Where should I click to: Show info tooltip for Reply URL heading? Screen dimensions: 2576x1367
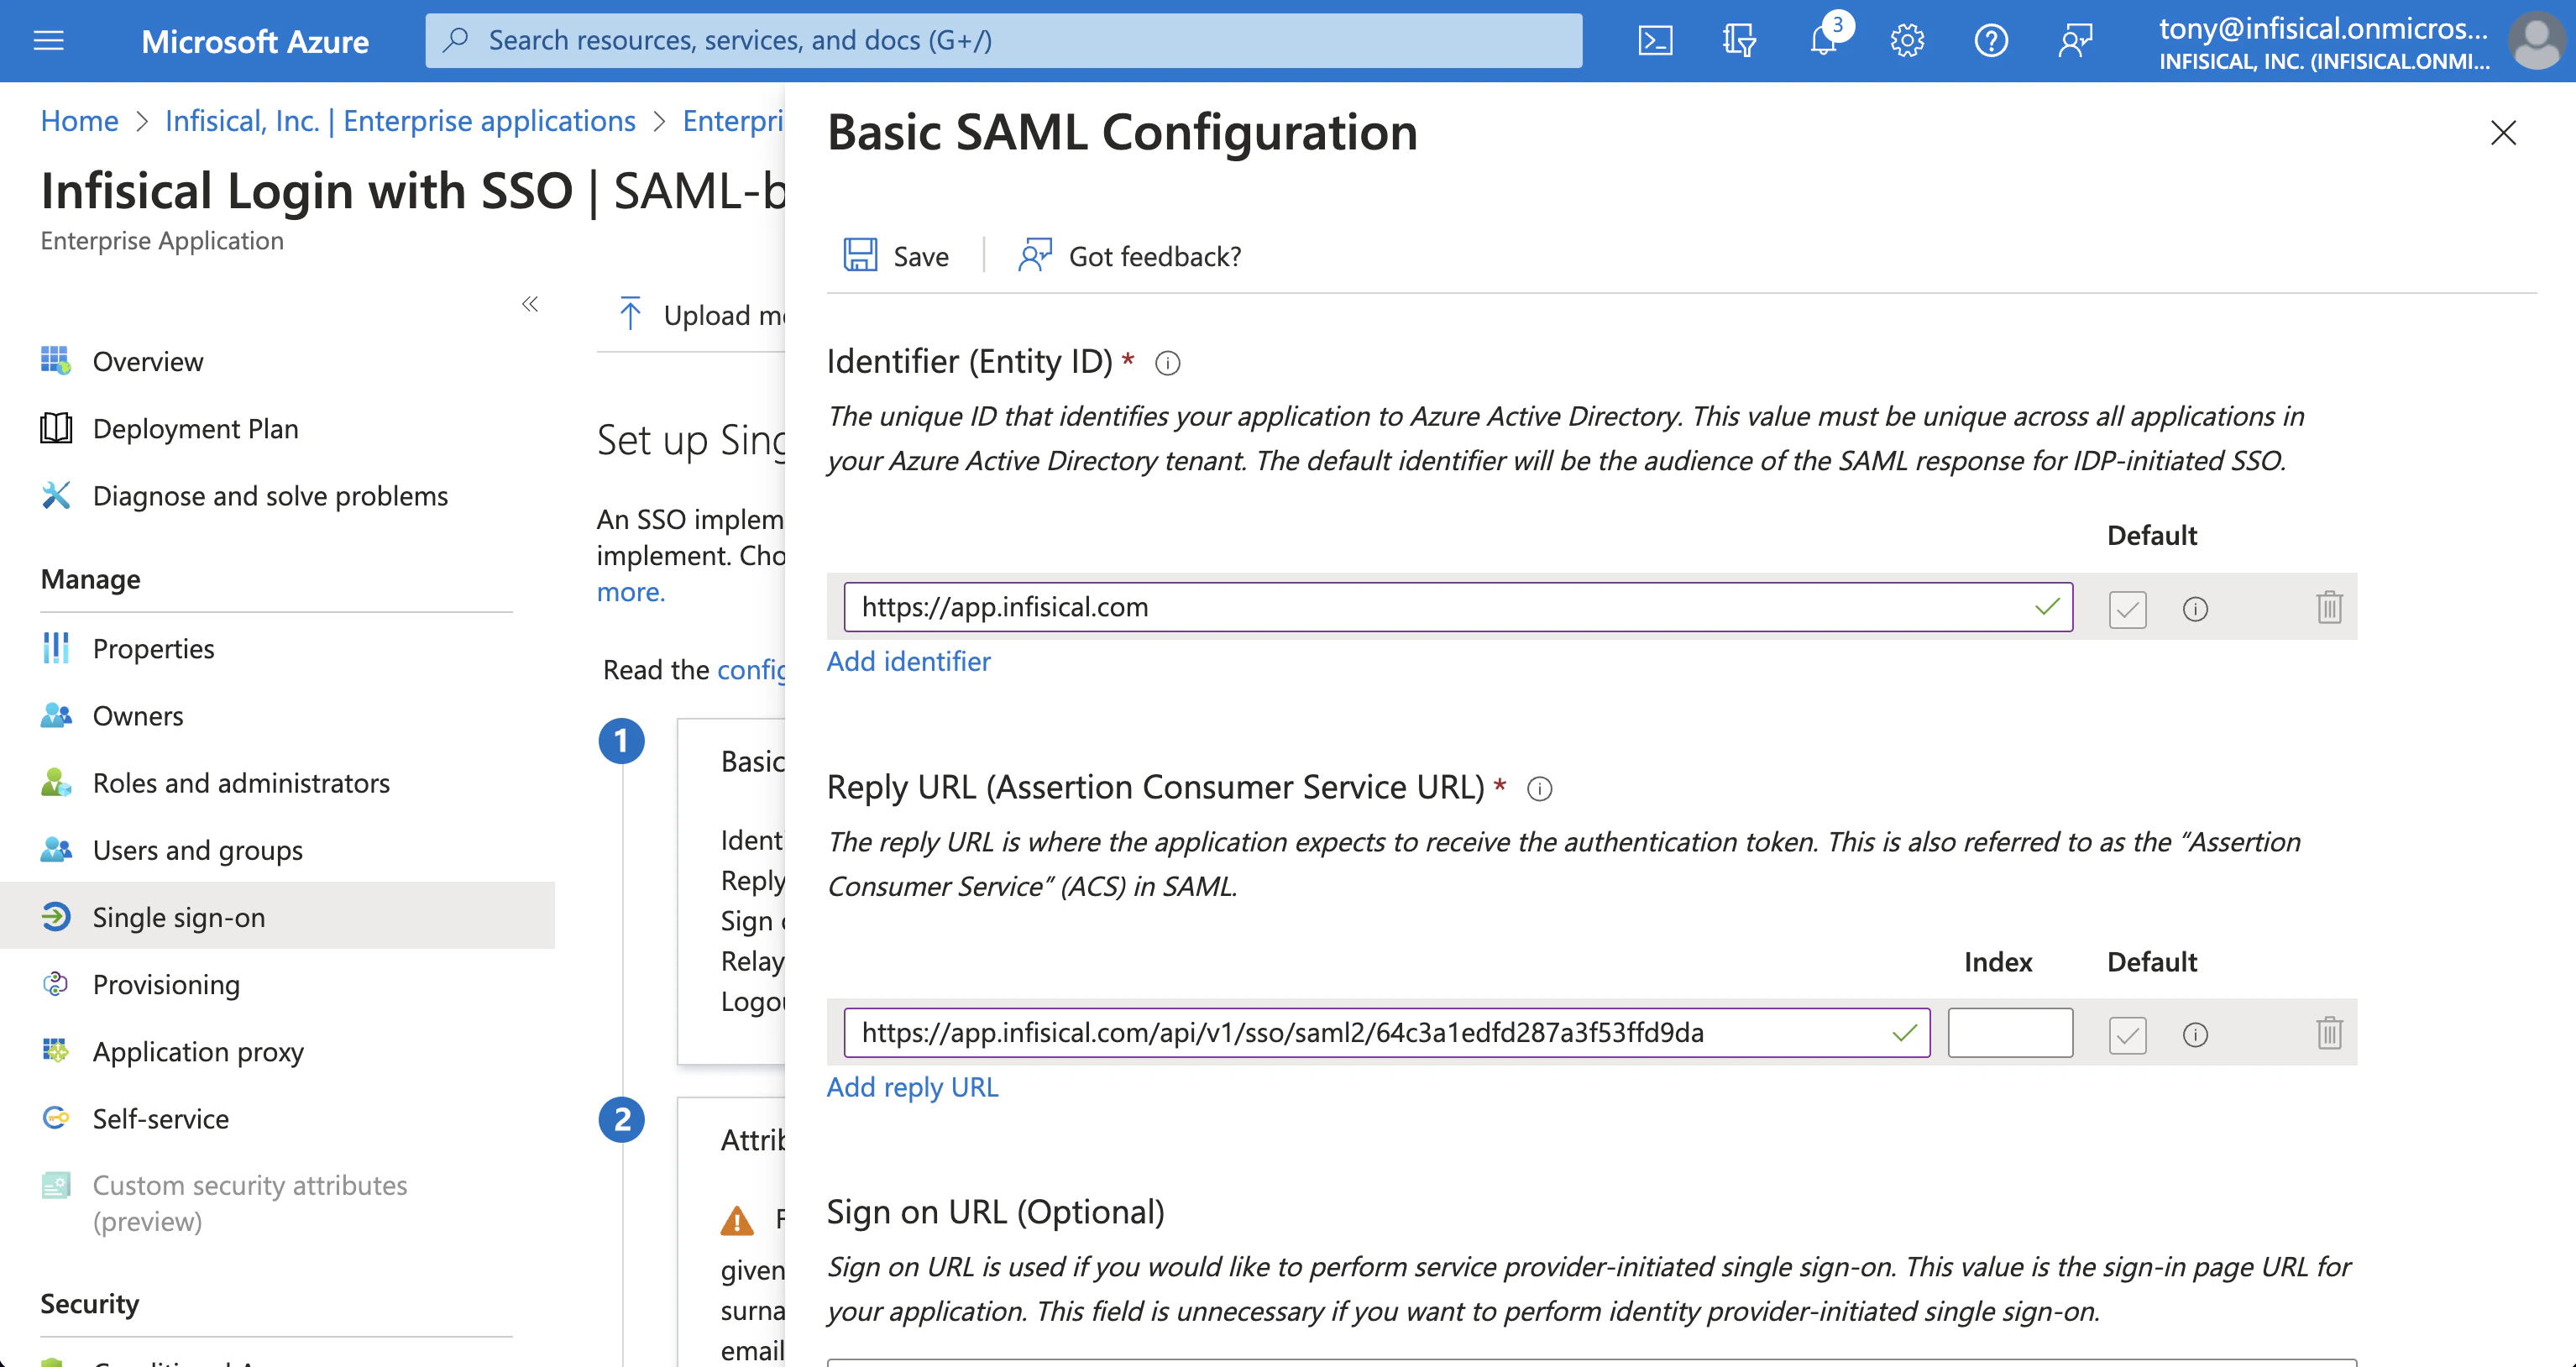pyautogui.click(x=1539, y=789)
